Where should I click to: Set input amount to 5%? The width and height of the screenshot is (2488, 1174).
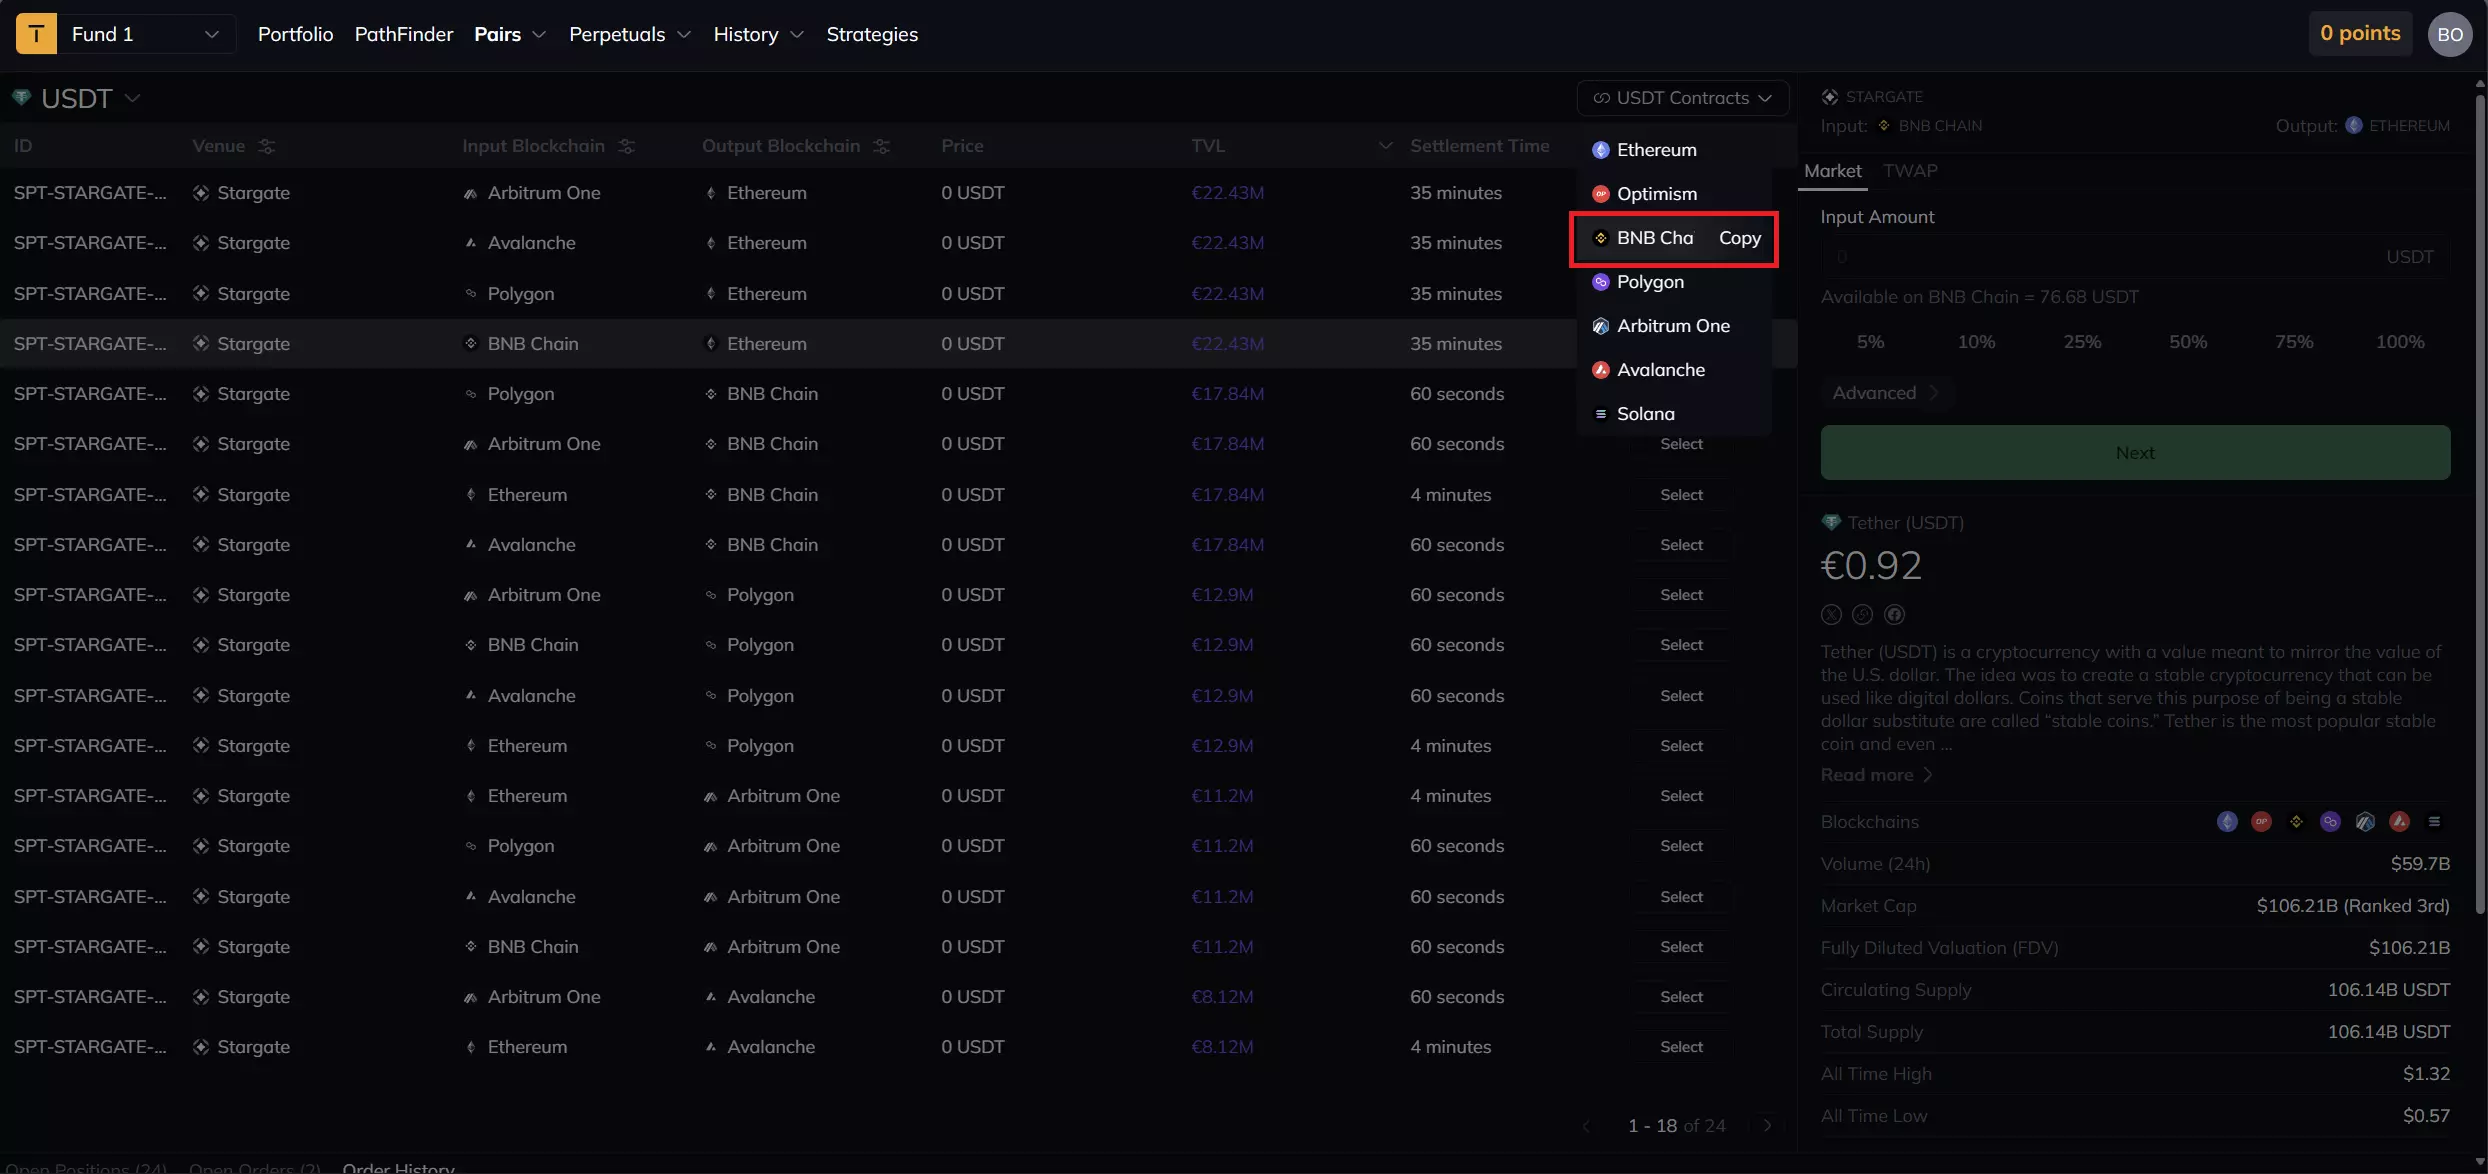coord(1870,342)
